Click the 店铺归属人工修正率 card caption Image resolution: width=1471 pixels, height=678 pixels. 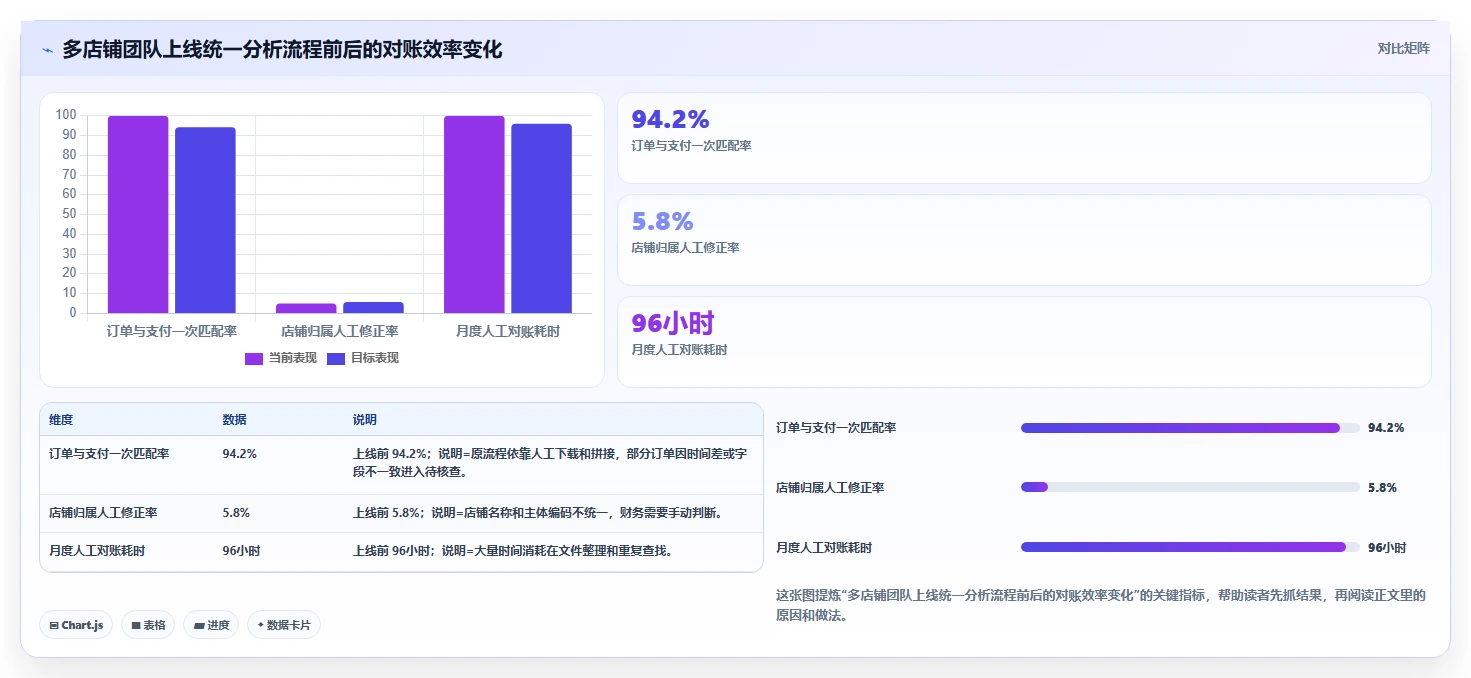(x=685, y=248)
